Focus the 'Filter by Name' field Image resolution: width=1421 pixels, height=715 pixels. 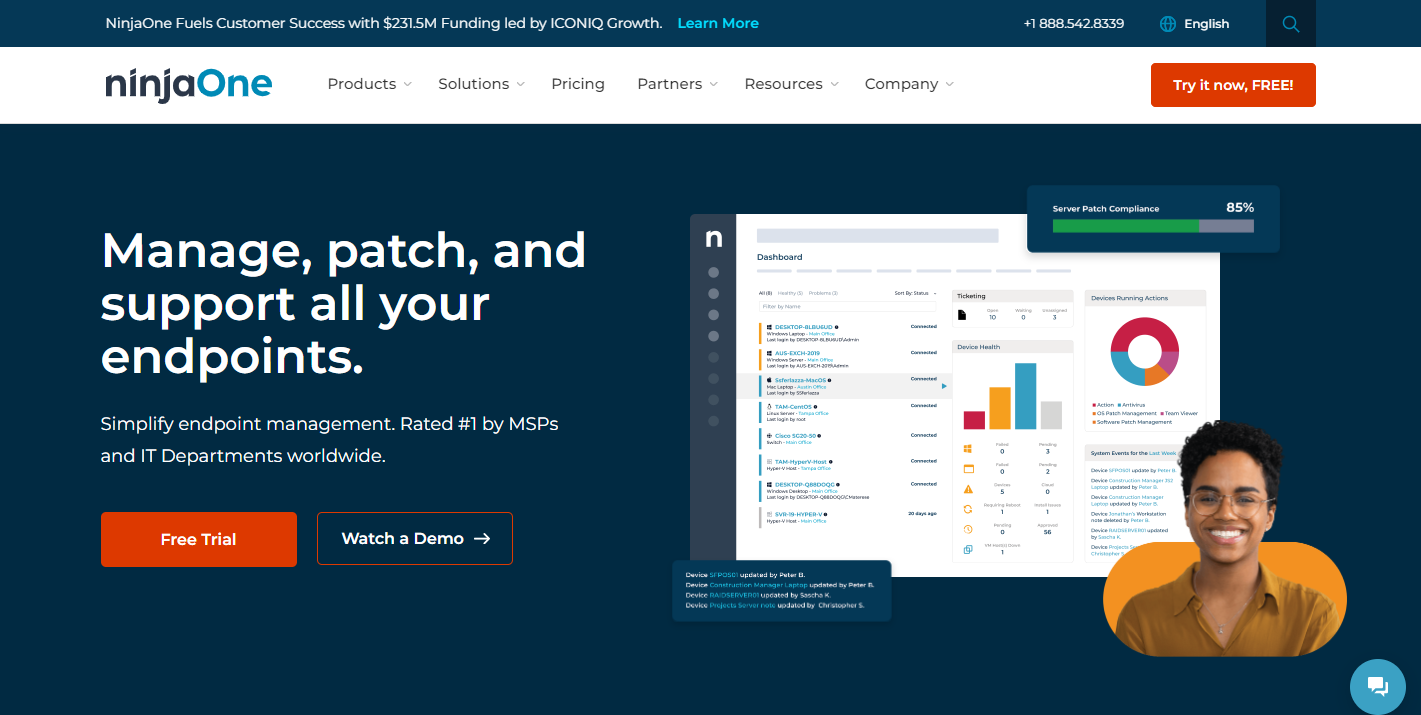tap(848, 306)
